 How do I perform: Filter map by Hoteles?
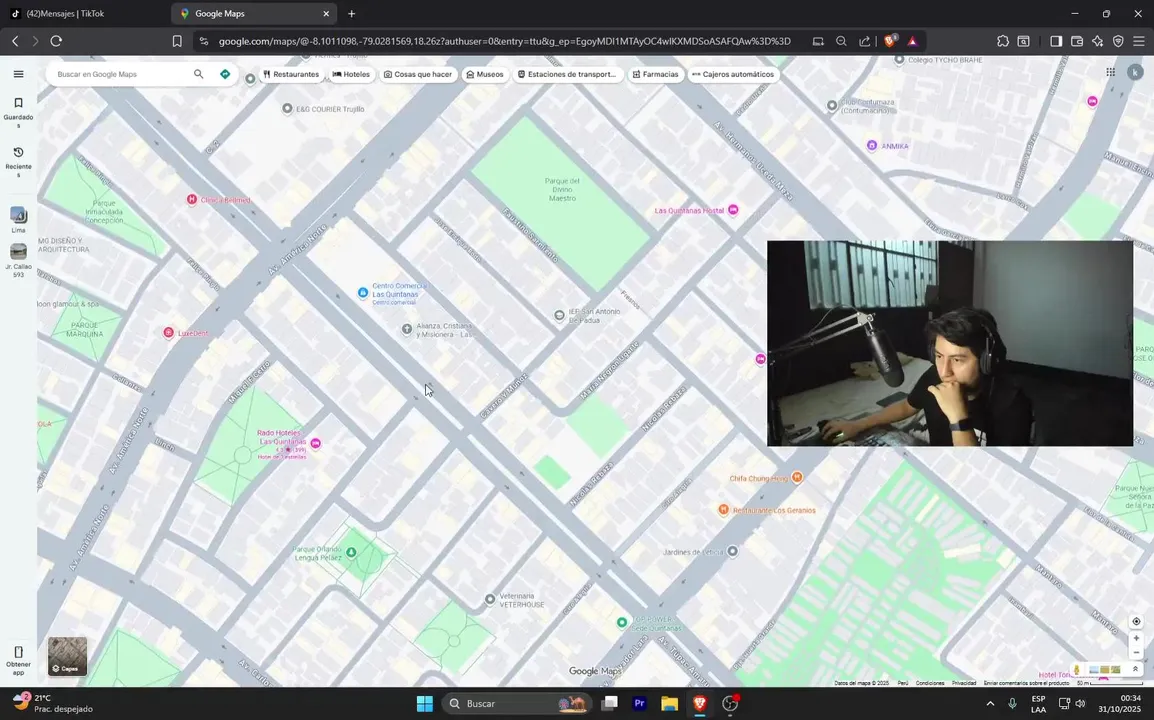(x=351, y=74)
